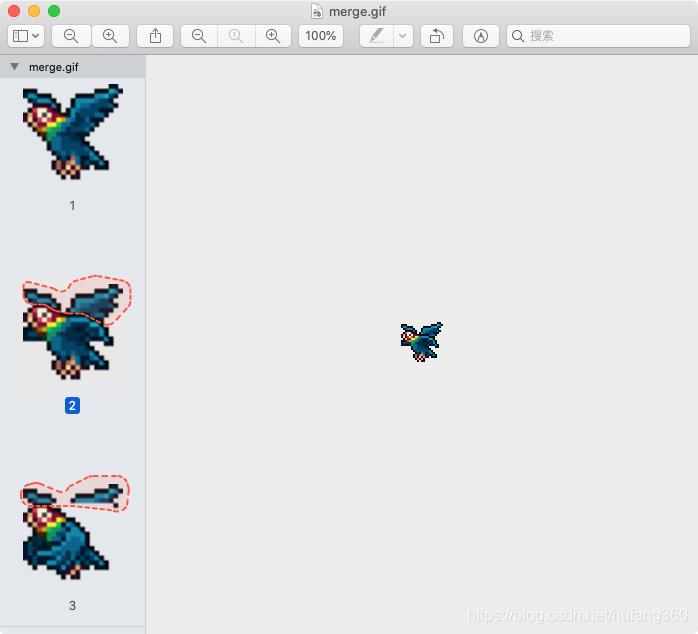This screenshot has width=698, height=634.
Task: Click the page number 3 label
Action: point(72,606)
